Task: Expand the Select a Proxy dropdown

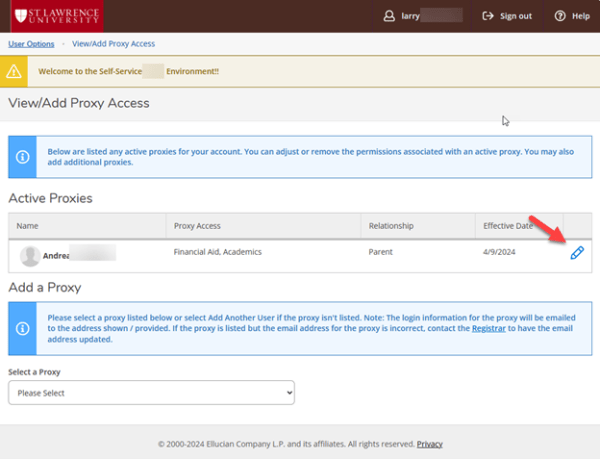Action: pyautogui.click(x=151, y=393)
